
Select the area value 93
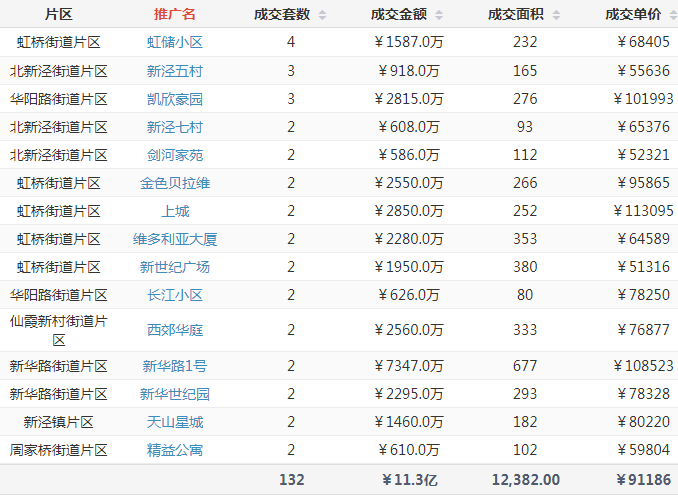point(524,127)
